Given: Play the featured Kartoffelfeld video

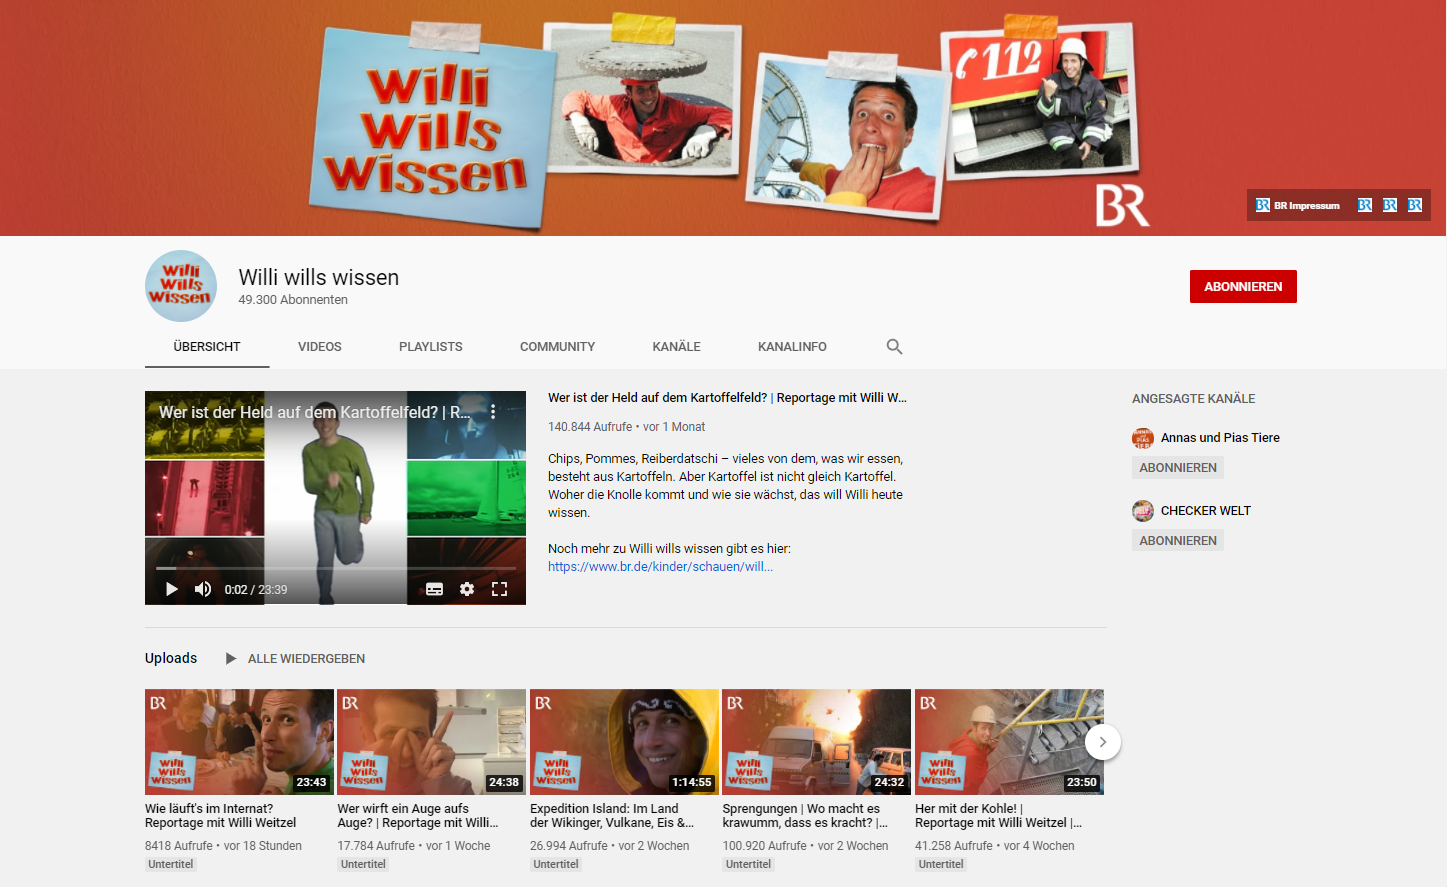Looking at the screenshot, I should point(171,589).
